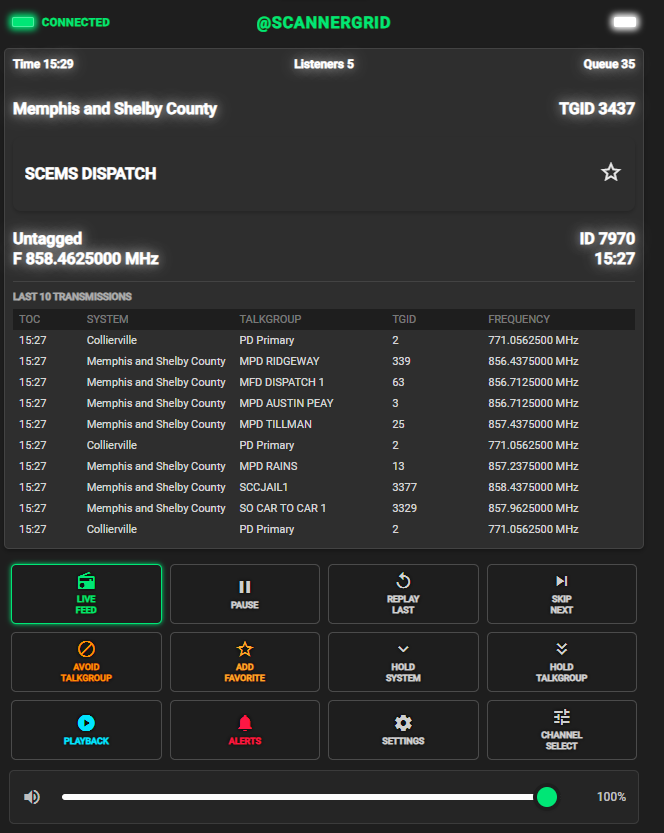Click the TALKGROUP column header
Image resolution: width=664 pixels, height=833 pixels.
[x=270, y=319]
